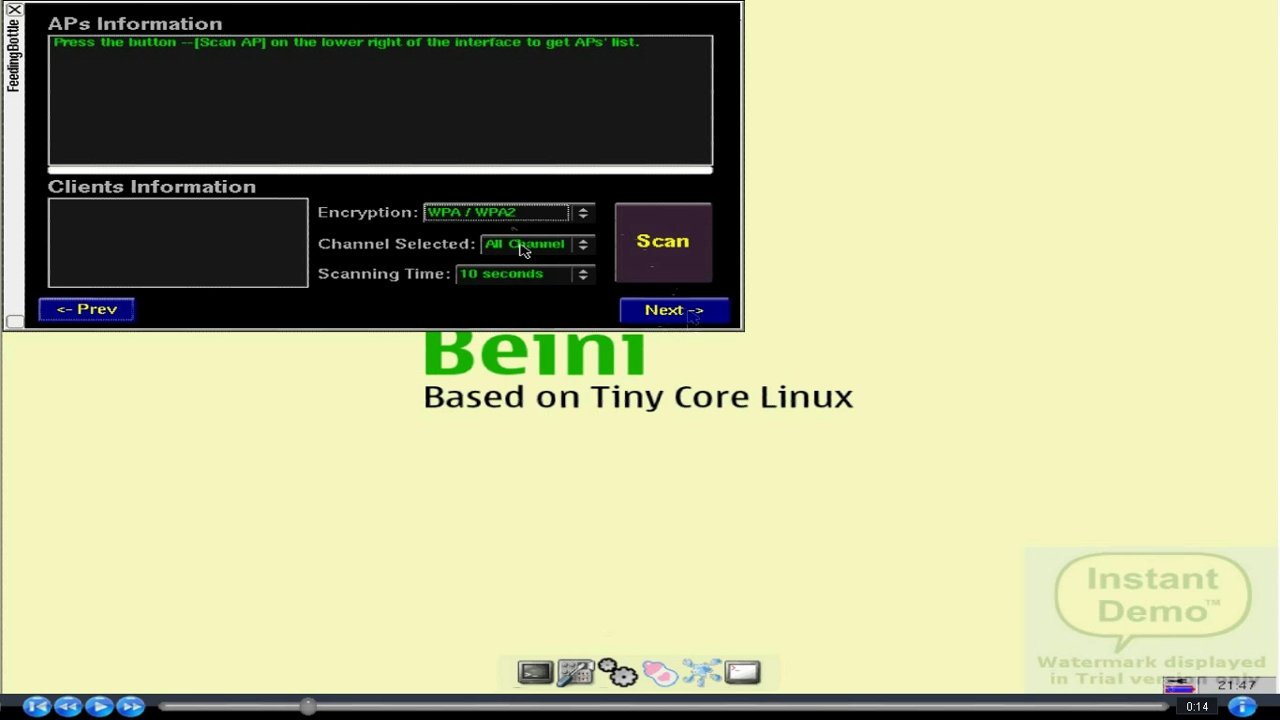Click the 'APs Information' heading

click(135, 24)
